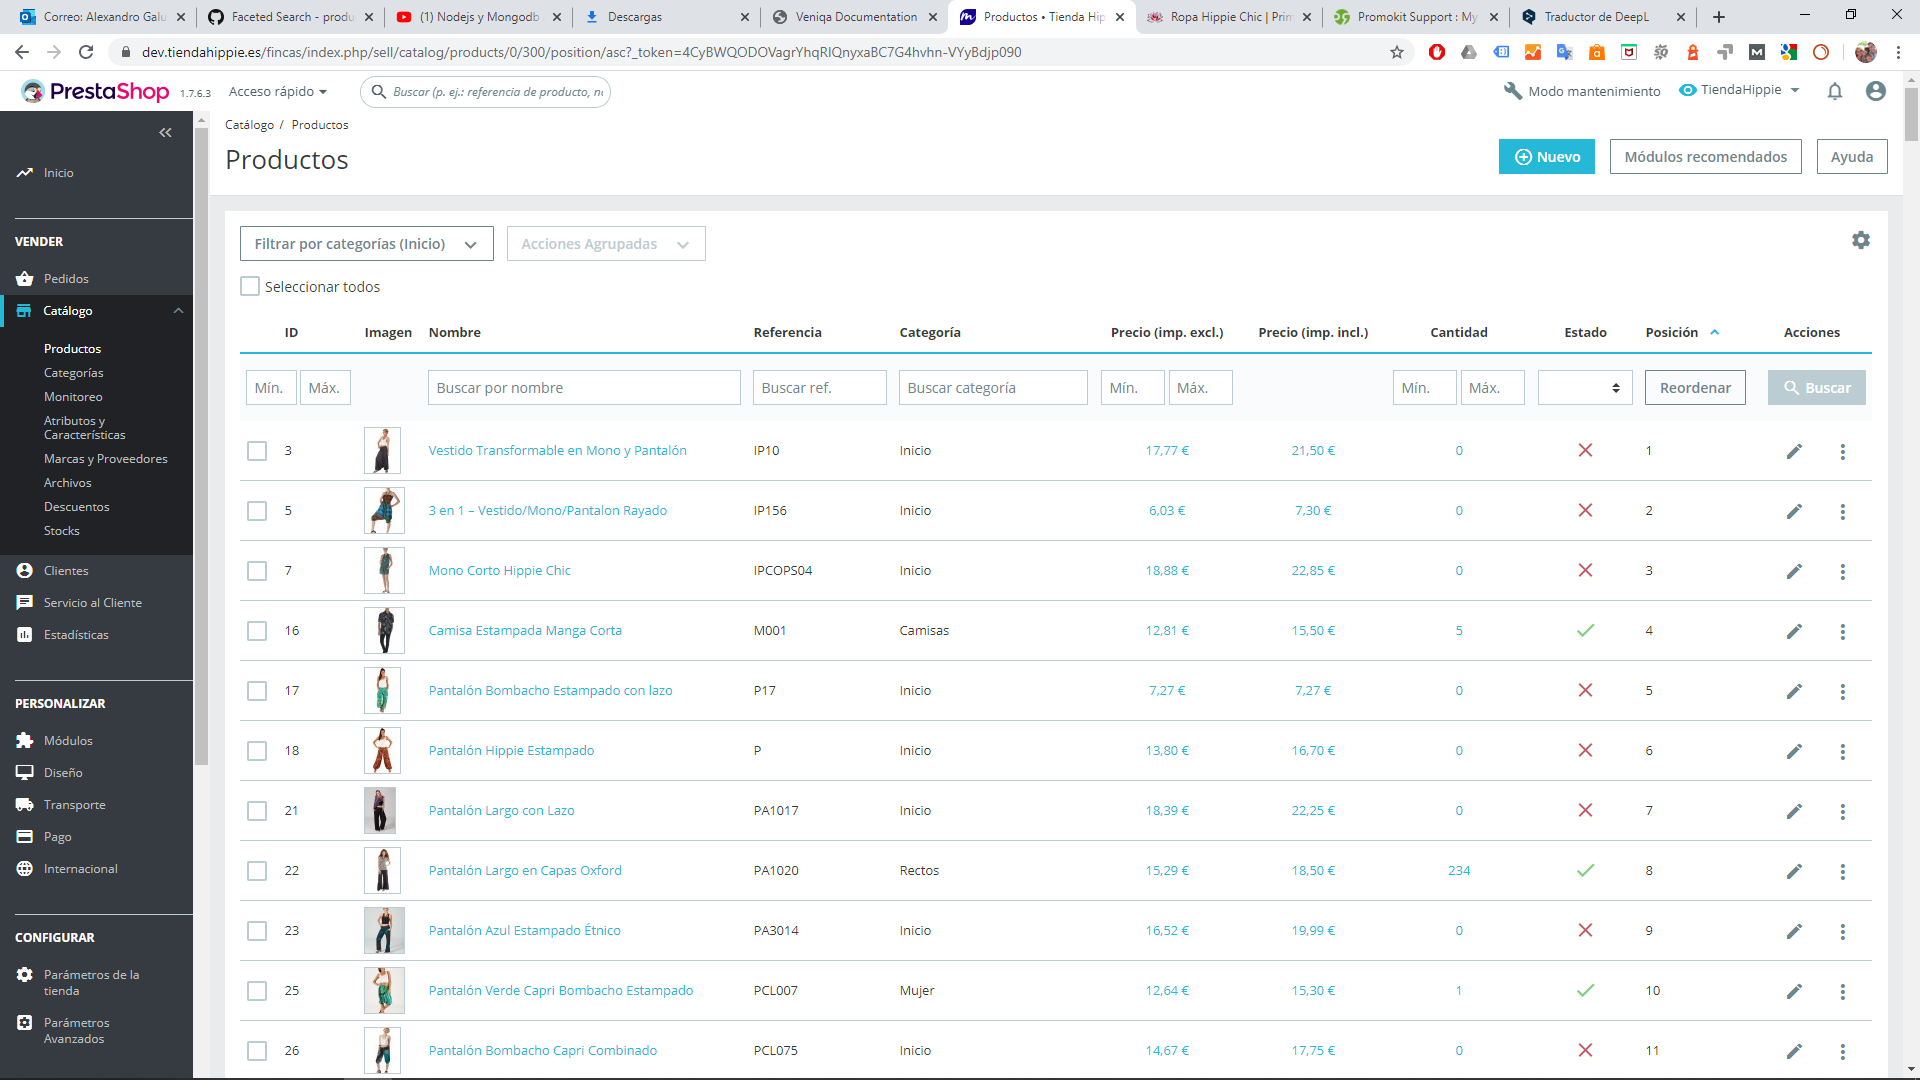Click the notifications bell icon
The width and height of the screenshot is (1920, 1080).
[x=1834, y=91]
